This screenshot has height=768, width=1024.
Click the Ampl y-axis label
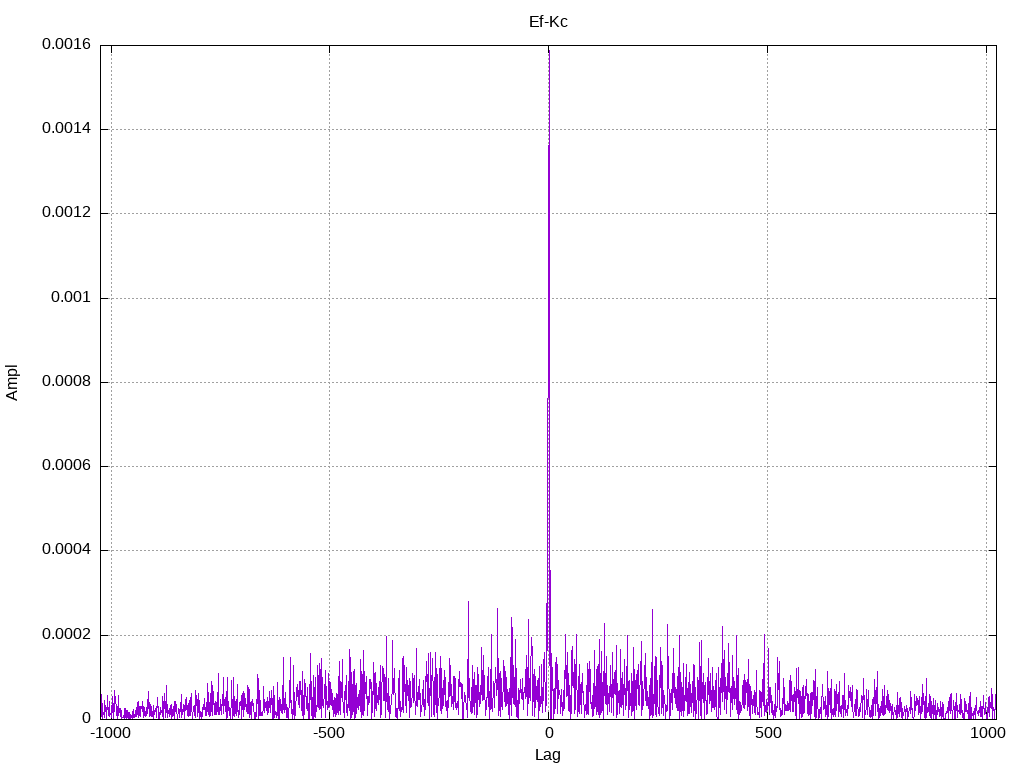[12, 383]
